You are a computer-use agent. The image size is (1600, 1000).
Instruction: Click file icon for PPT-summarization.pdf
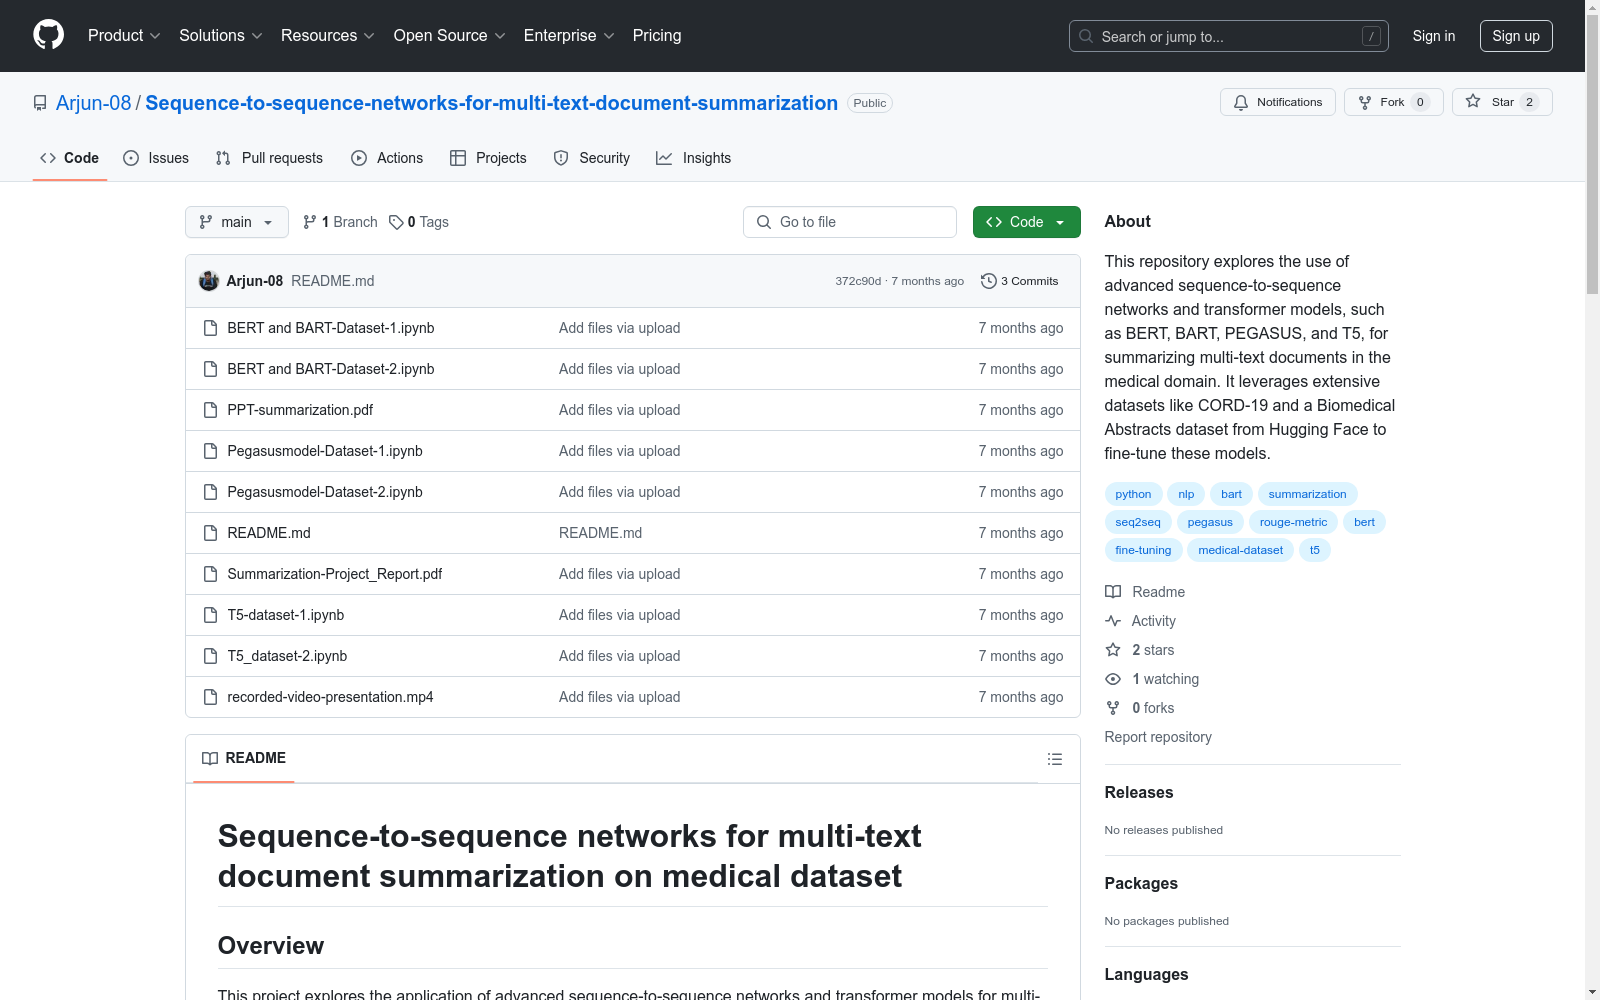[x=210, y=410]
